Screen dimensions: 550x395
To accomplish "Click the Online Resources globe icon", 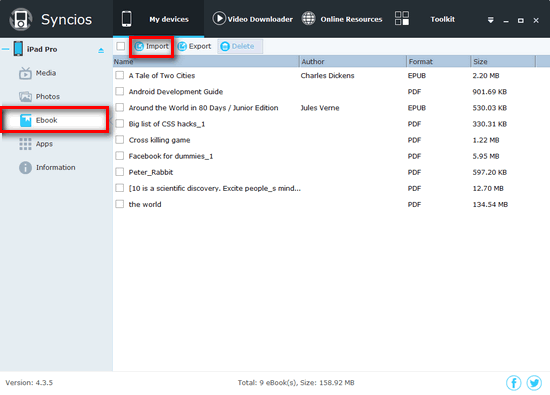I will point(309,19).
